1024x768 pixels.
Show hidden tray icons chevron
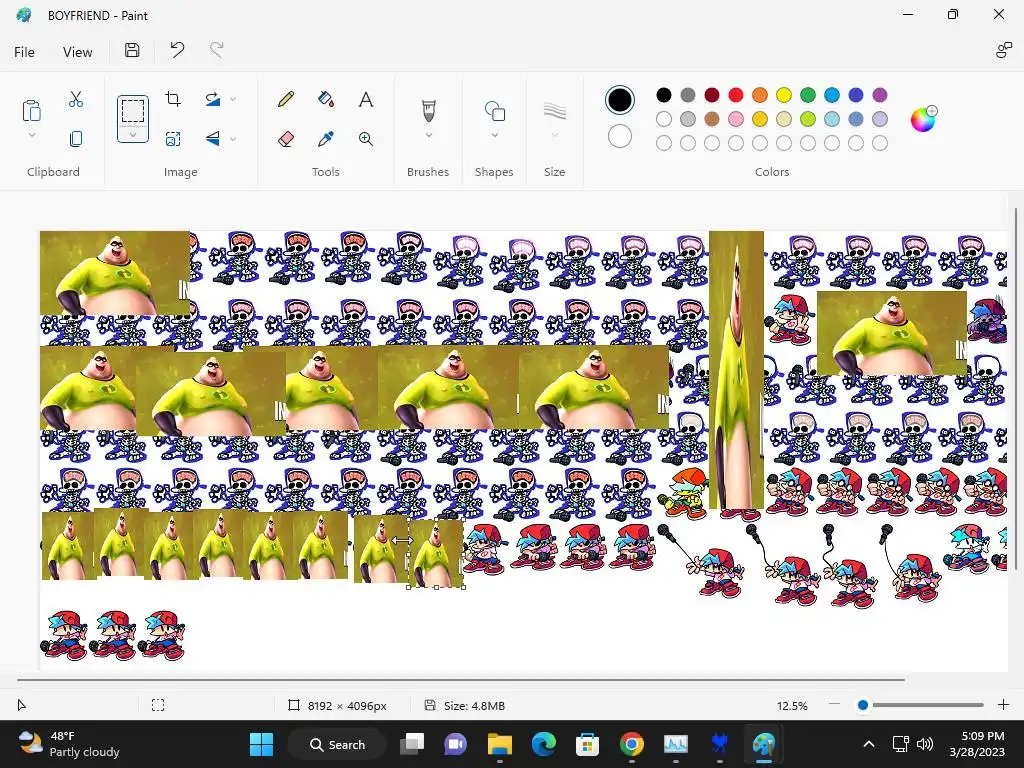(869, 744)
